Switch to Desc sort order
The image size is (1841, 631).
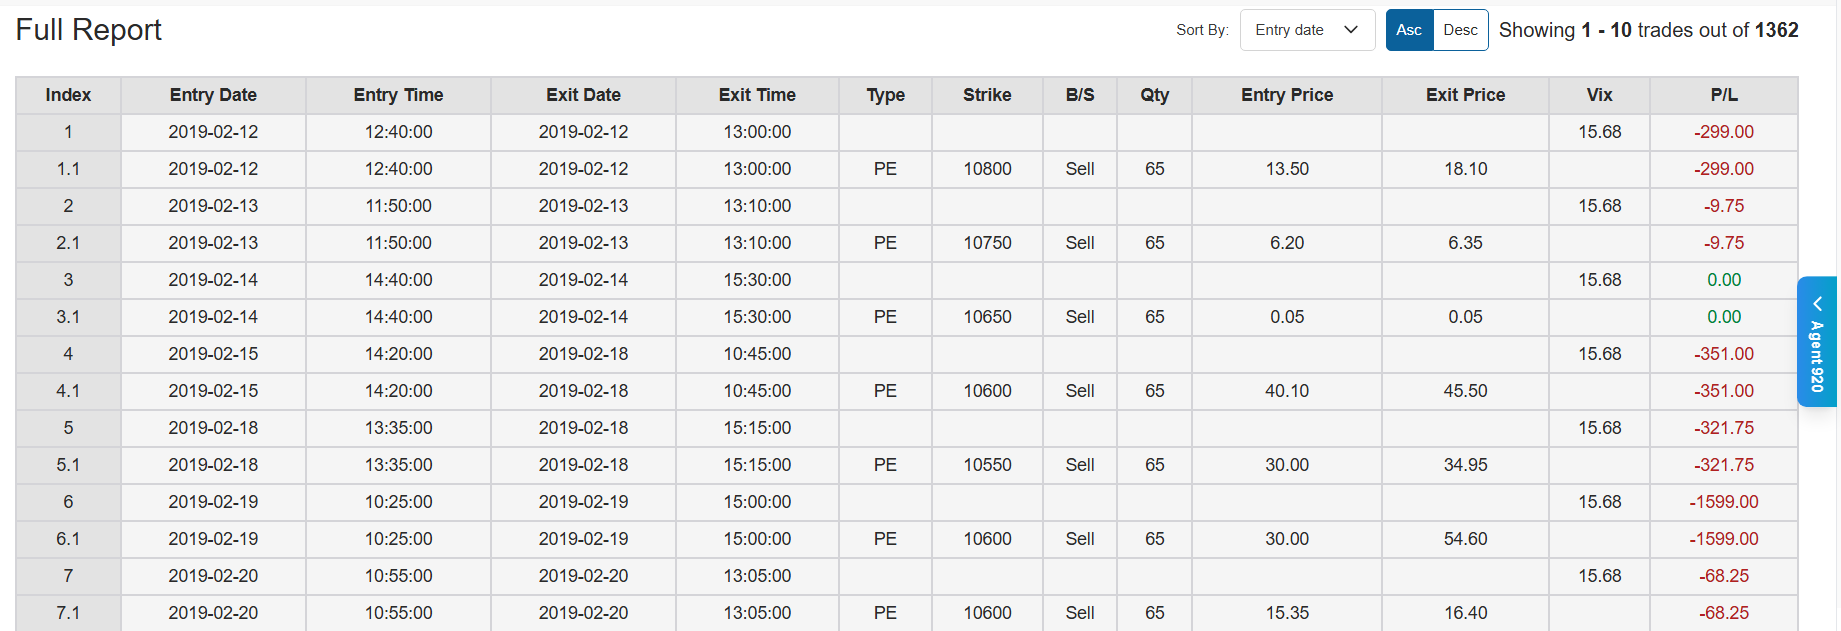pyautogui.click(x=1460, y=30)
